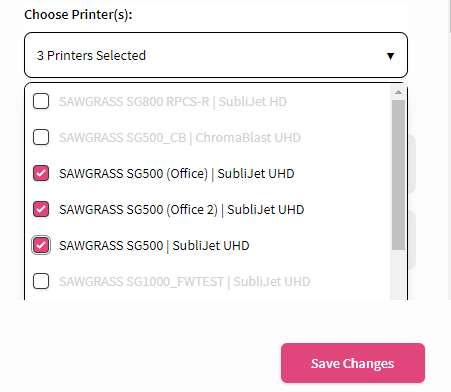451x392 pixels.
Task: Click the SG500 (Office) SubliJet UHD label text
Action: [x=177, y=173]
